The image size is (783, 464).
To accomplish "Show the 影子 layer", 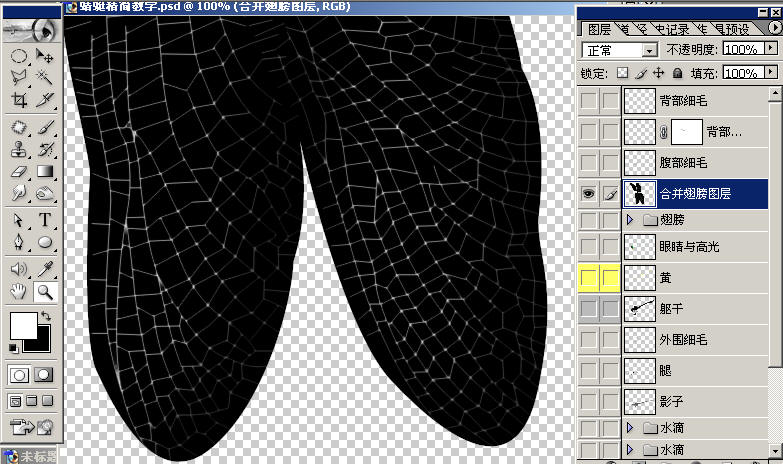I will point(589,401).
